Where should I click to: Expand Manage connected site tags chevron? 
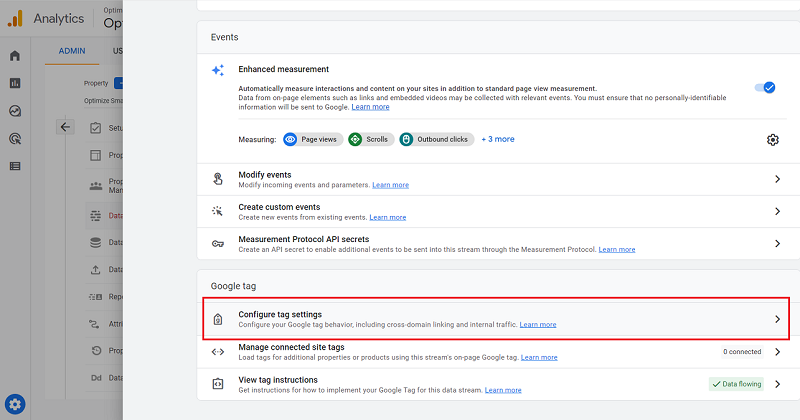pos(778,352)
